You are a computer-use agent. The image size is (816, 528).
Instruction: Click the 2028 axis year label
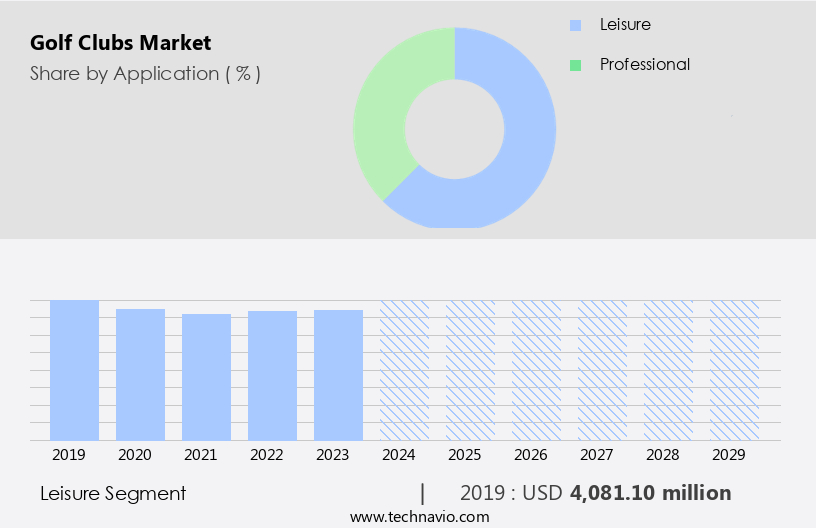click(662, 455)
